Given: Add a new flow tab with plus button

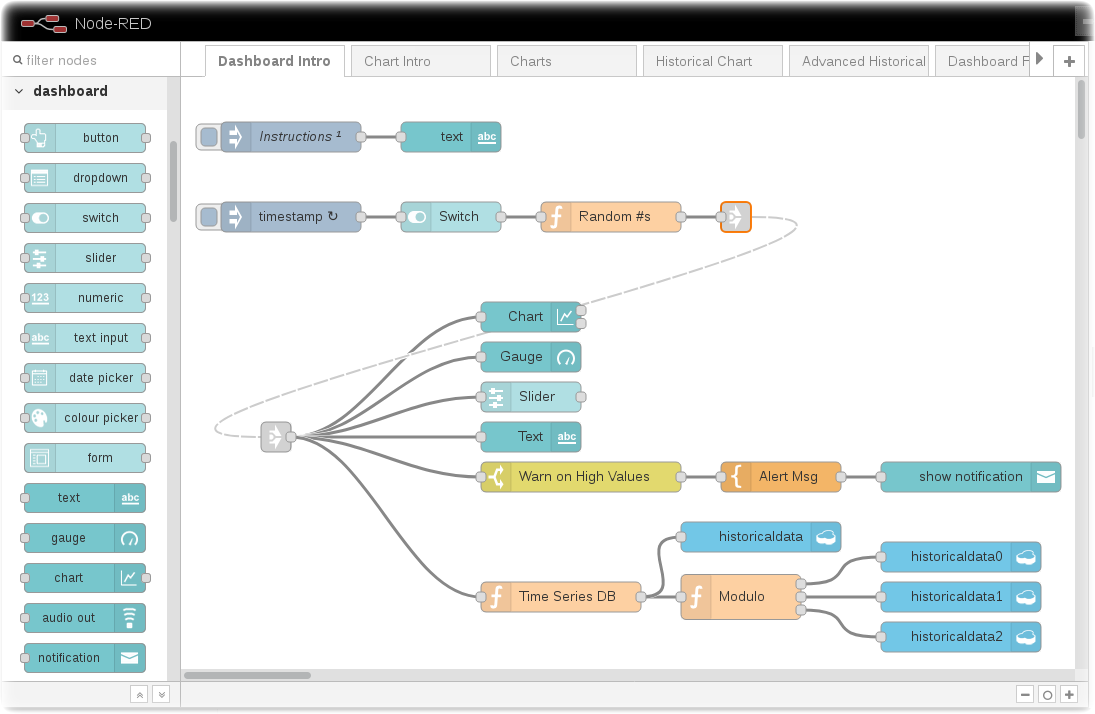Looking at the screenshot, I should 1069,61.
